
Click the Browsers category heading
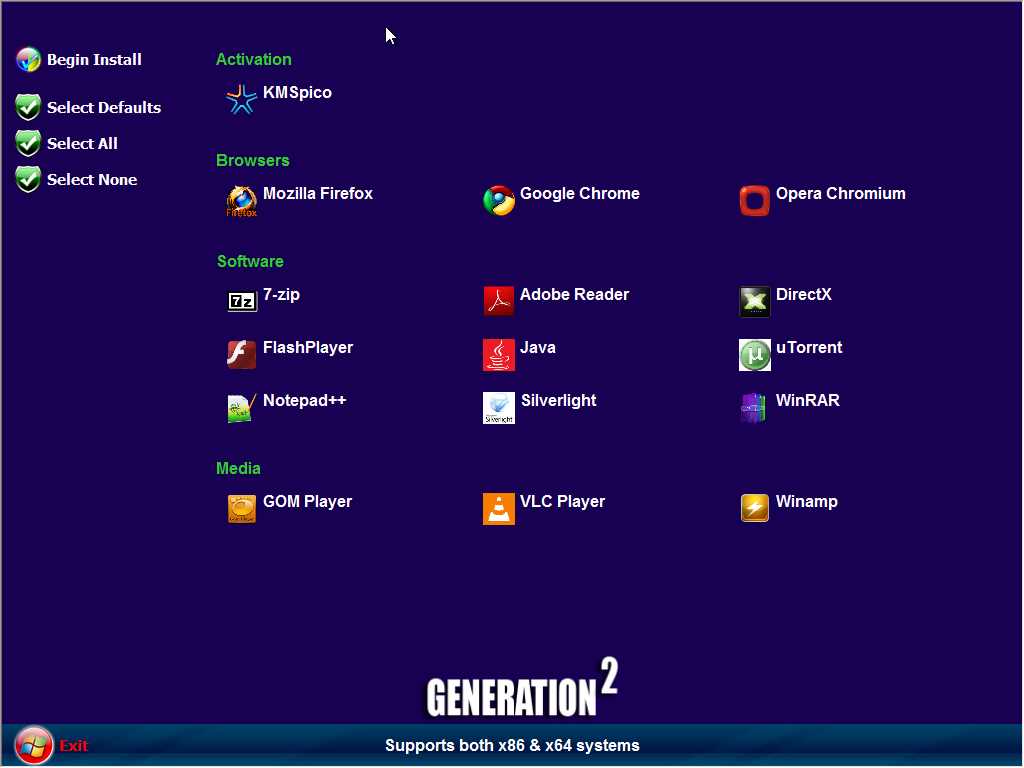coord(252,161)
